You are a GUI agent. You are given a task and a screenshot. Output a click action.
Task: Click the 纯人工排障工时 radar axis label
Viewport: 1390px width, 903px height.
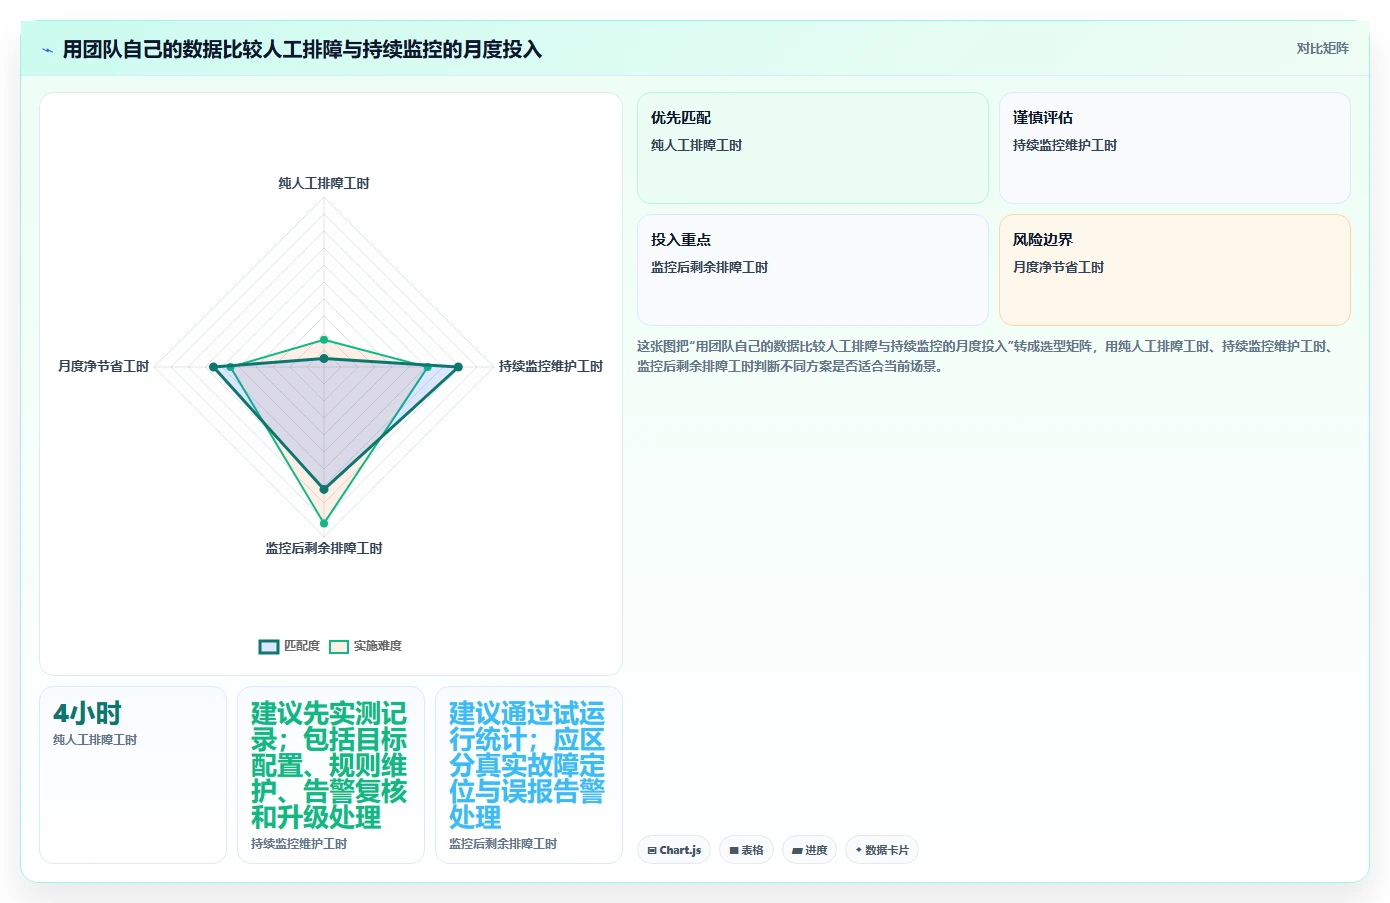pyautogui.click(x=324, y=183)
